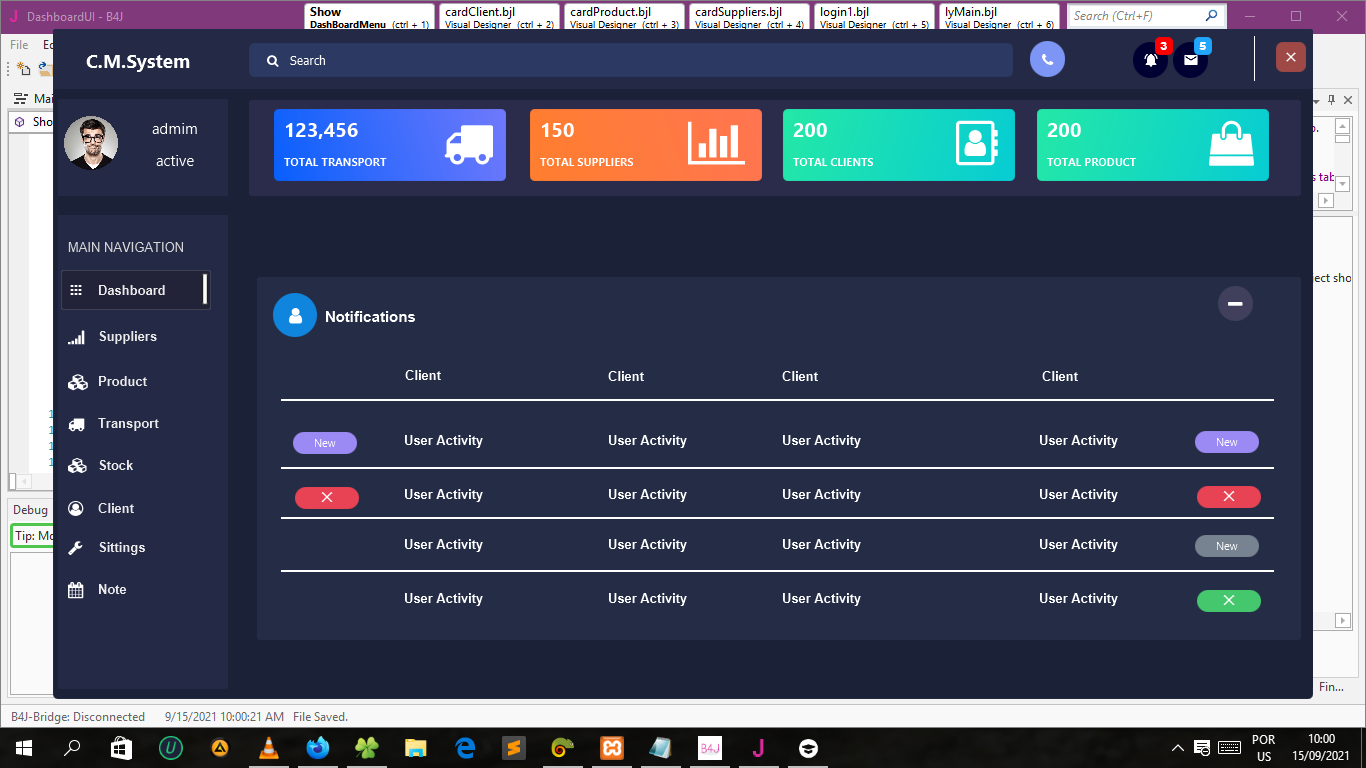
Task: Switch to cardSuppliers.bjl Visual Designer tab
Action: tap(749, 17)
